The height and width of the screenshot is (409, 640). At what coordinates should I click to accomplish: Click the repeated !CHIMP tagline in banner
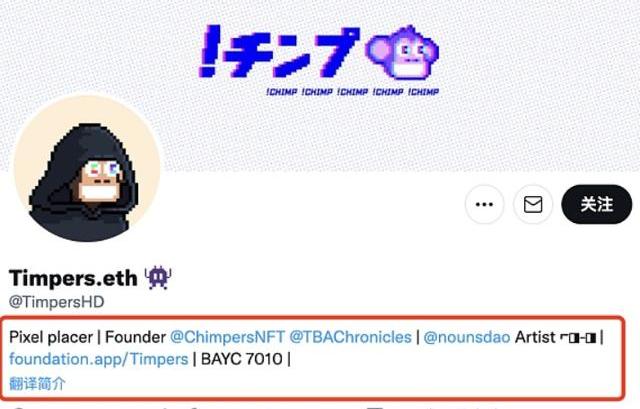pos(352,91)
